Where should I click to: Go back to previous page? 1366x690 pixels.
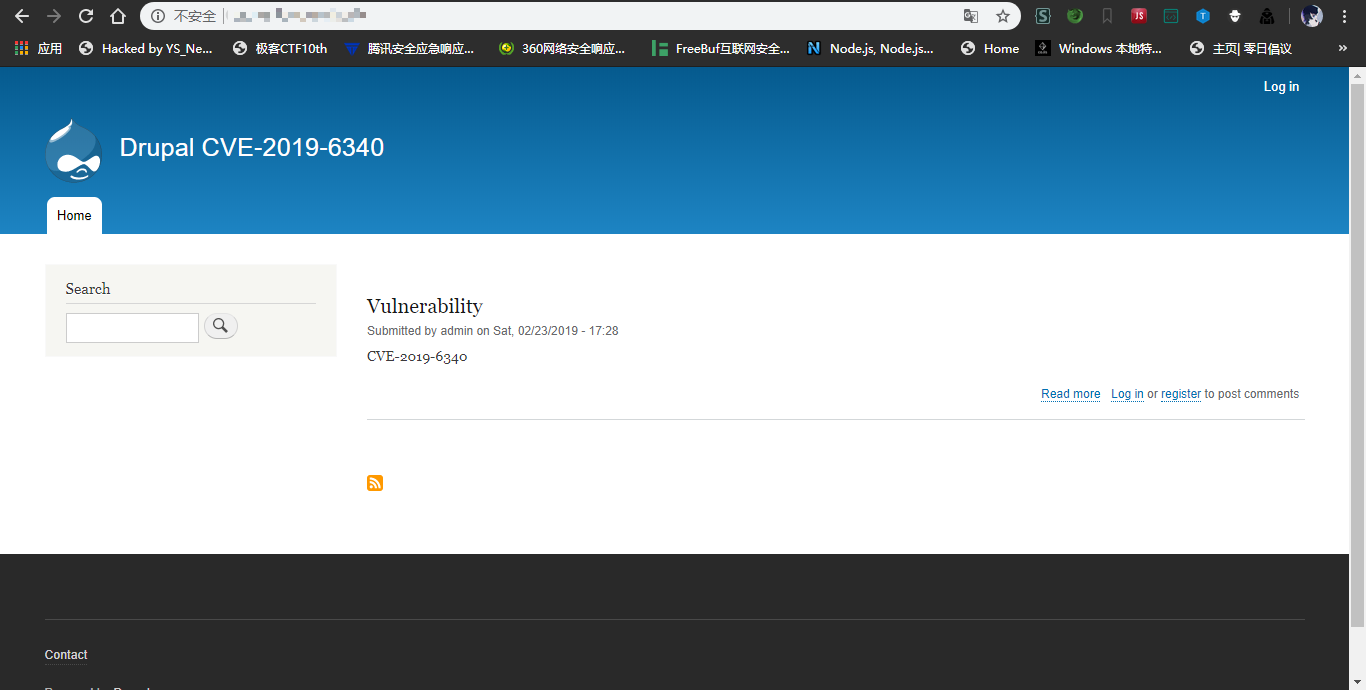(x=22, y=16)
